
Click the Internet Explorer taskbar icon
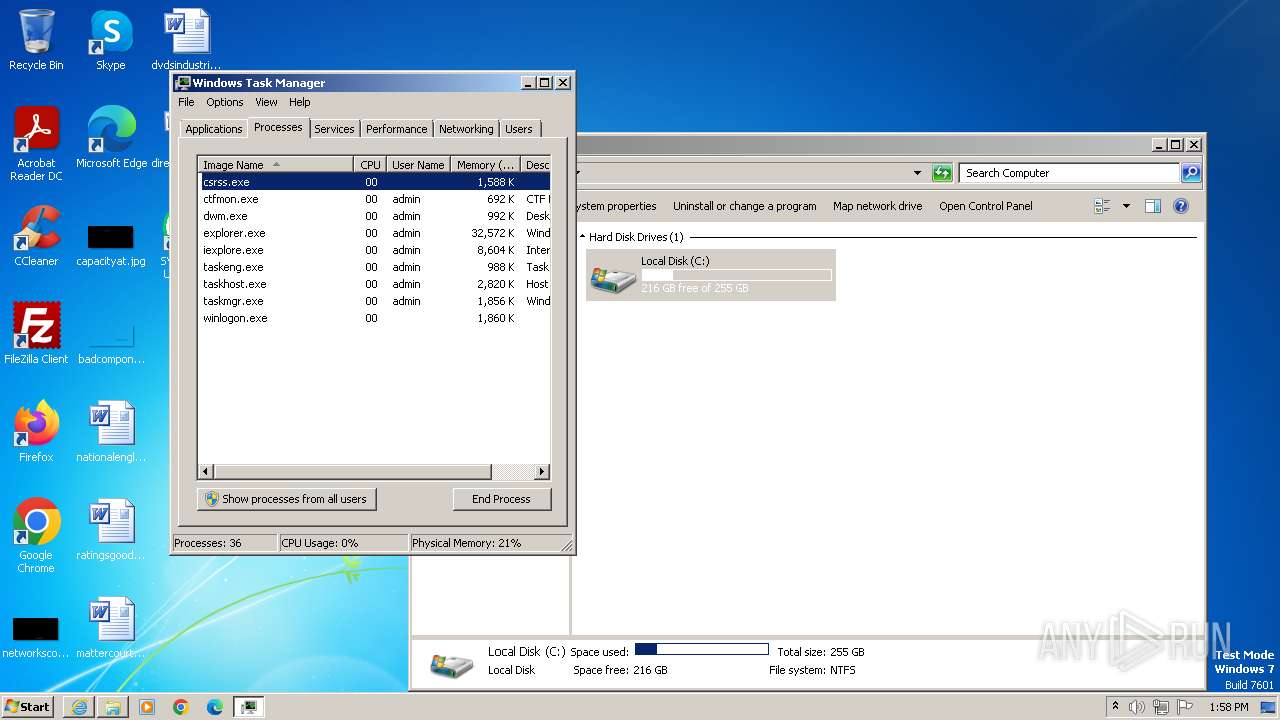pos(79,707)
